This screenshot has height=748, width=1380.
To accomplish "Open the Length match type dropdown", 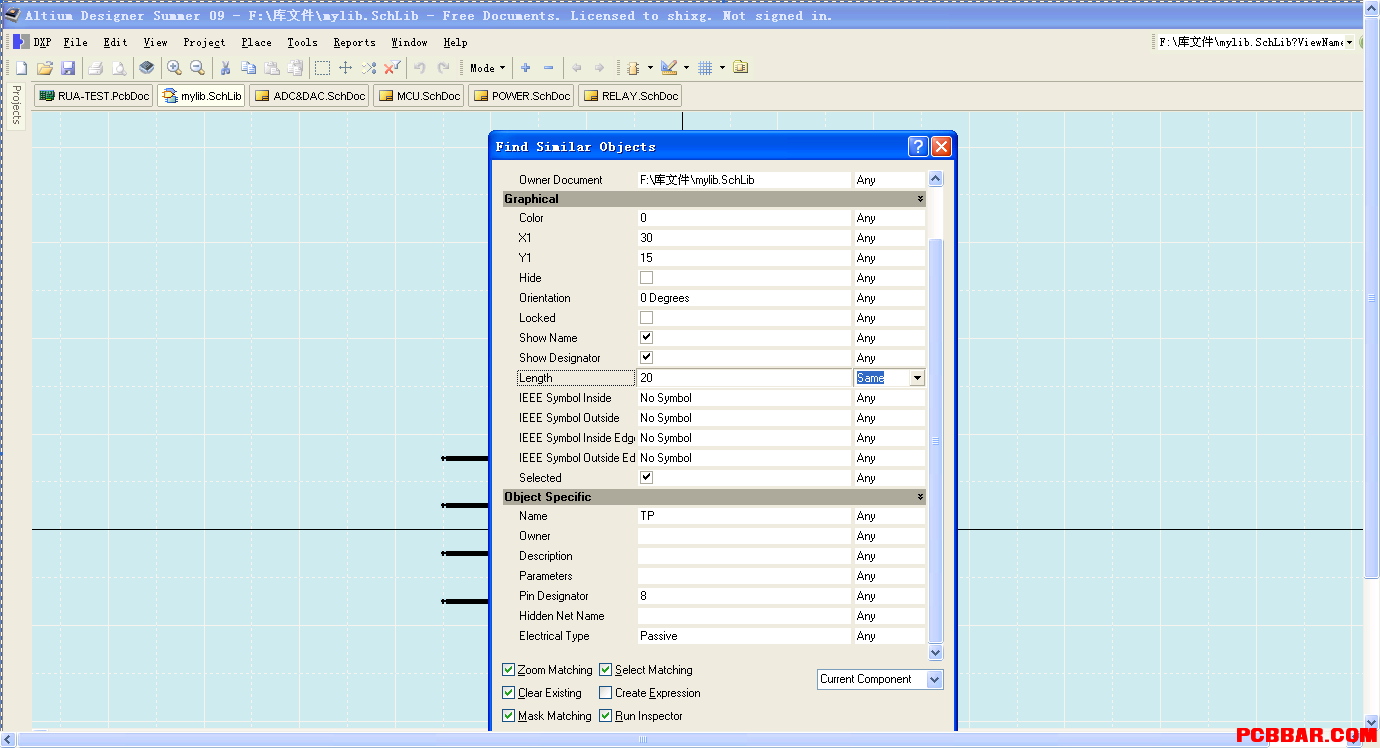I will click(917, 378).
